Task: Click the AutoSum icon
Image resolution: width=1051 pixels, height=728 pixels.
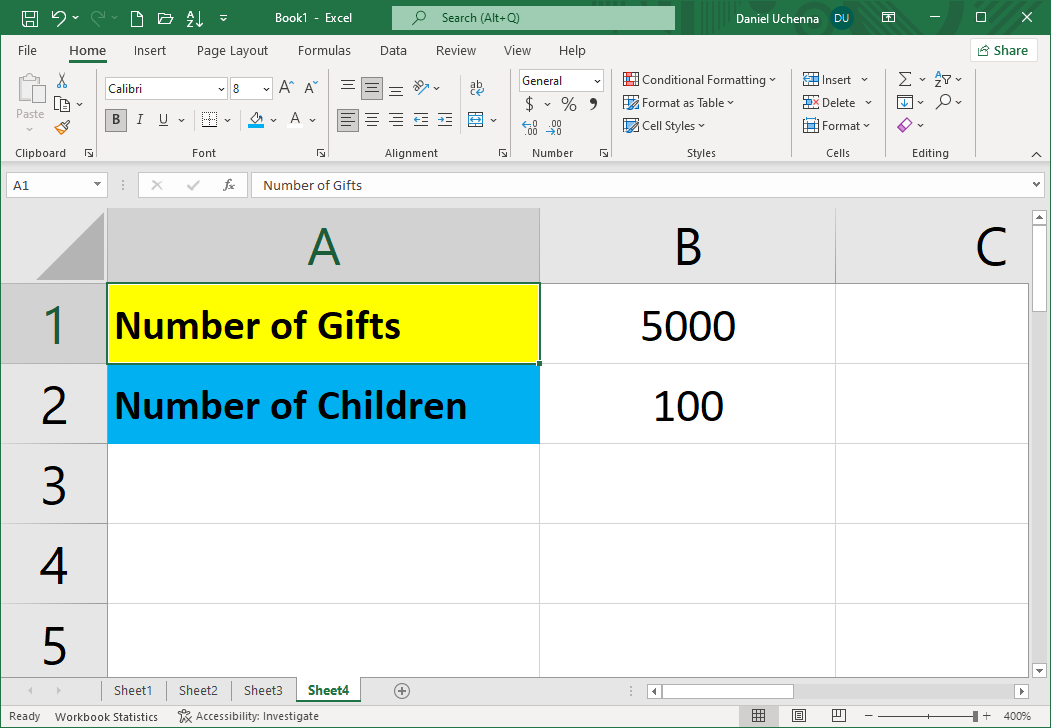Action: (x=907, y=79)
